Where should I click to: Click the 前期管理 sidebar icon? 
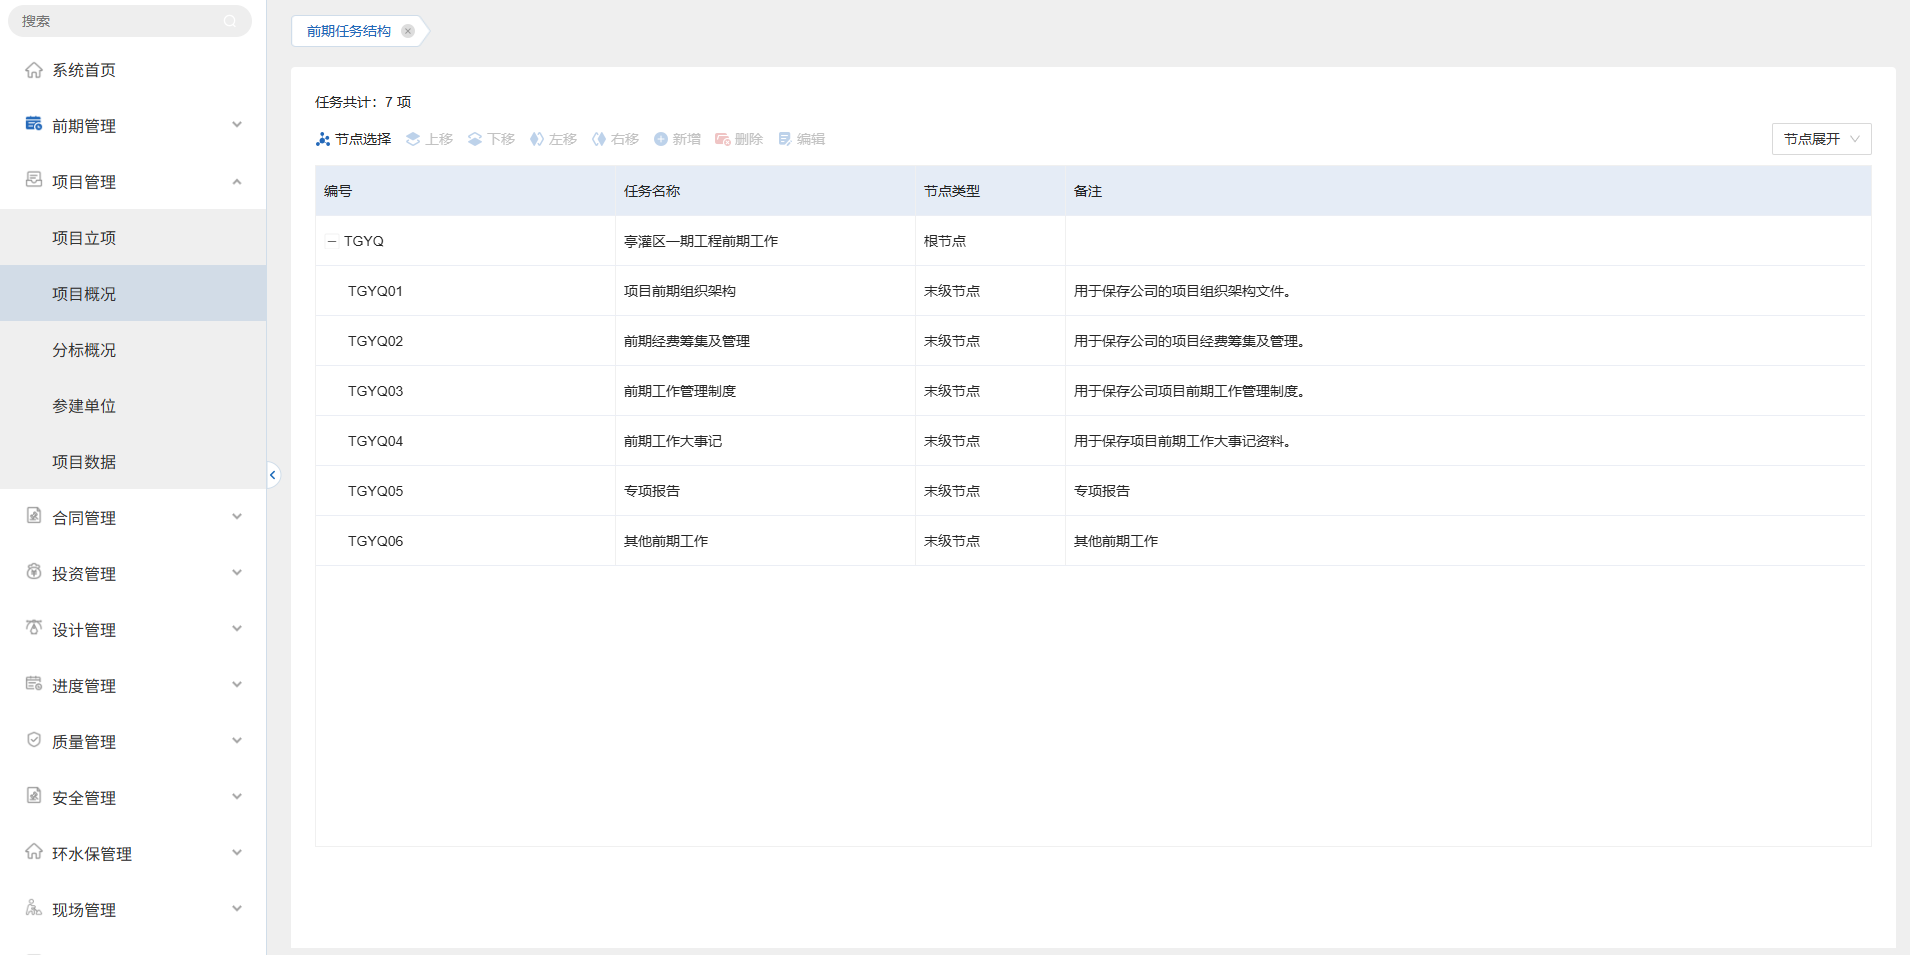tap(34, 124)
